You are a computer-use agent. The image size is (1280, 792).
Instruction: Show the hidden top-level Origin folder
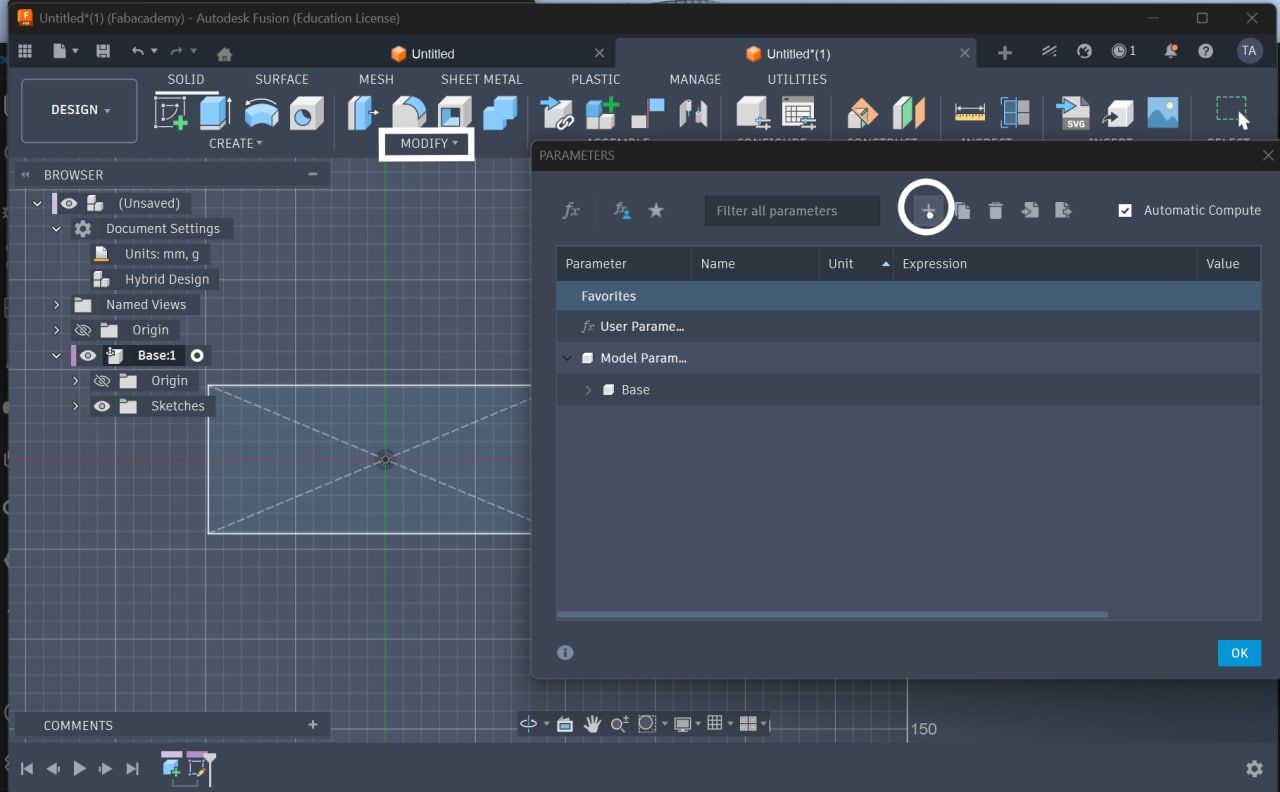(83, 330)
